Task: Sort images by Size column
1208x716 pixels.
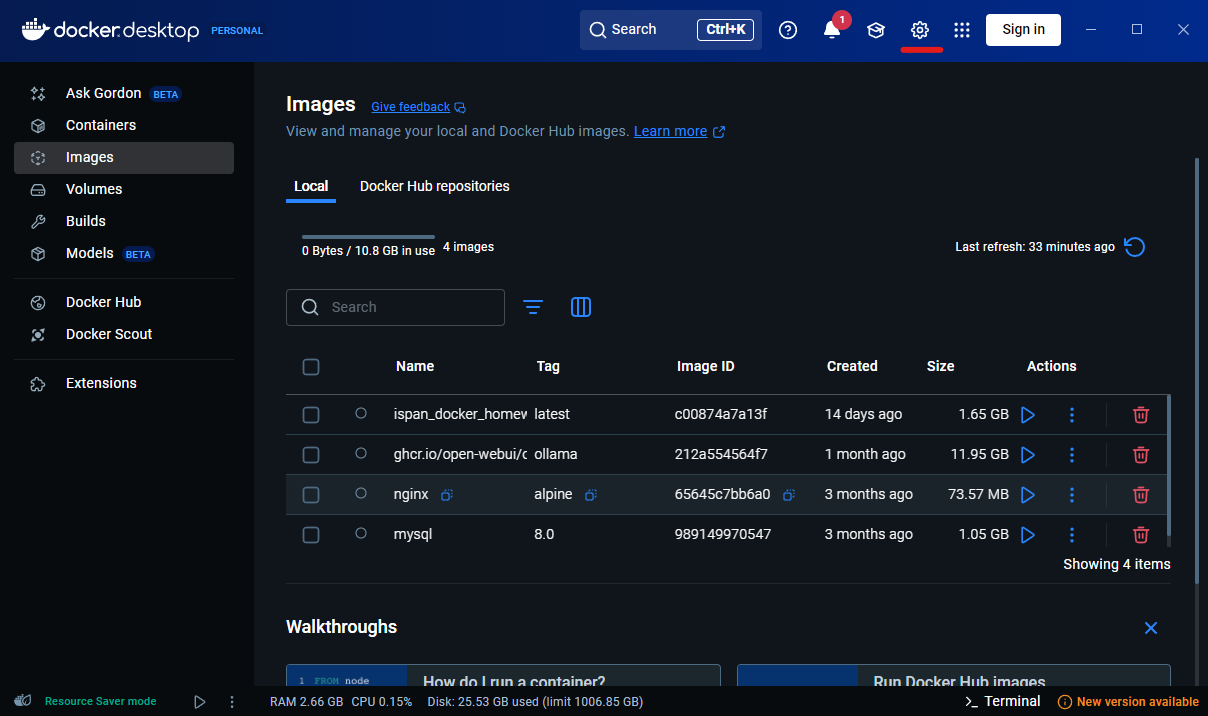Action: (x=940, y=366)
